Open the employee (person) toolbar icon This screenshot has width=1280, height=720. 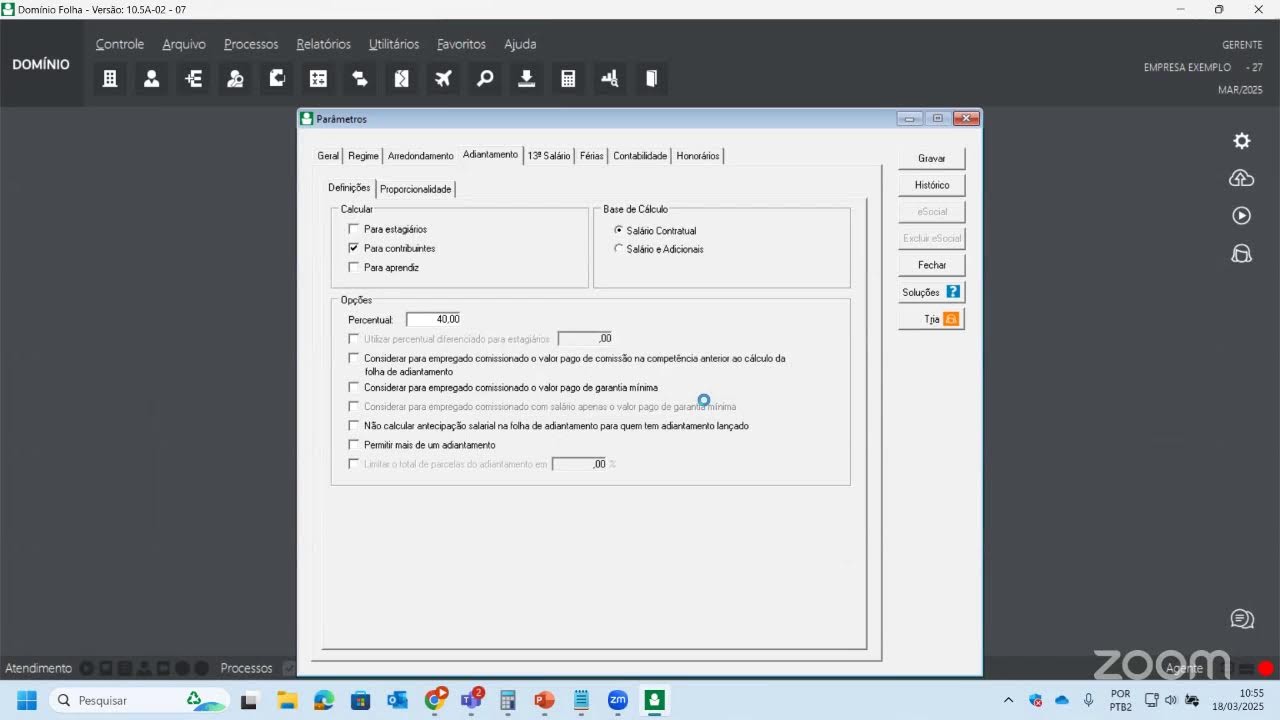pyautogui.click(x=152, y=79)
